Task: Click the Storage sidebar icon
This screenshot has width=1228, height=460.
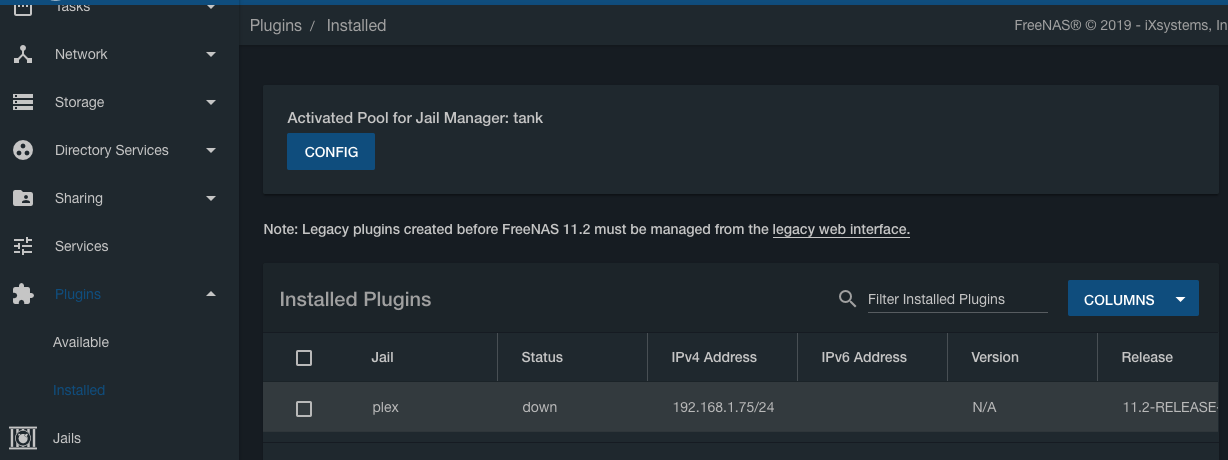Action: [23, 102]
